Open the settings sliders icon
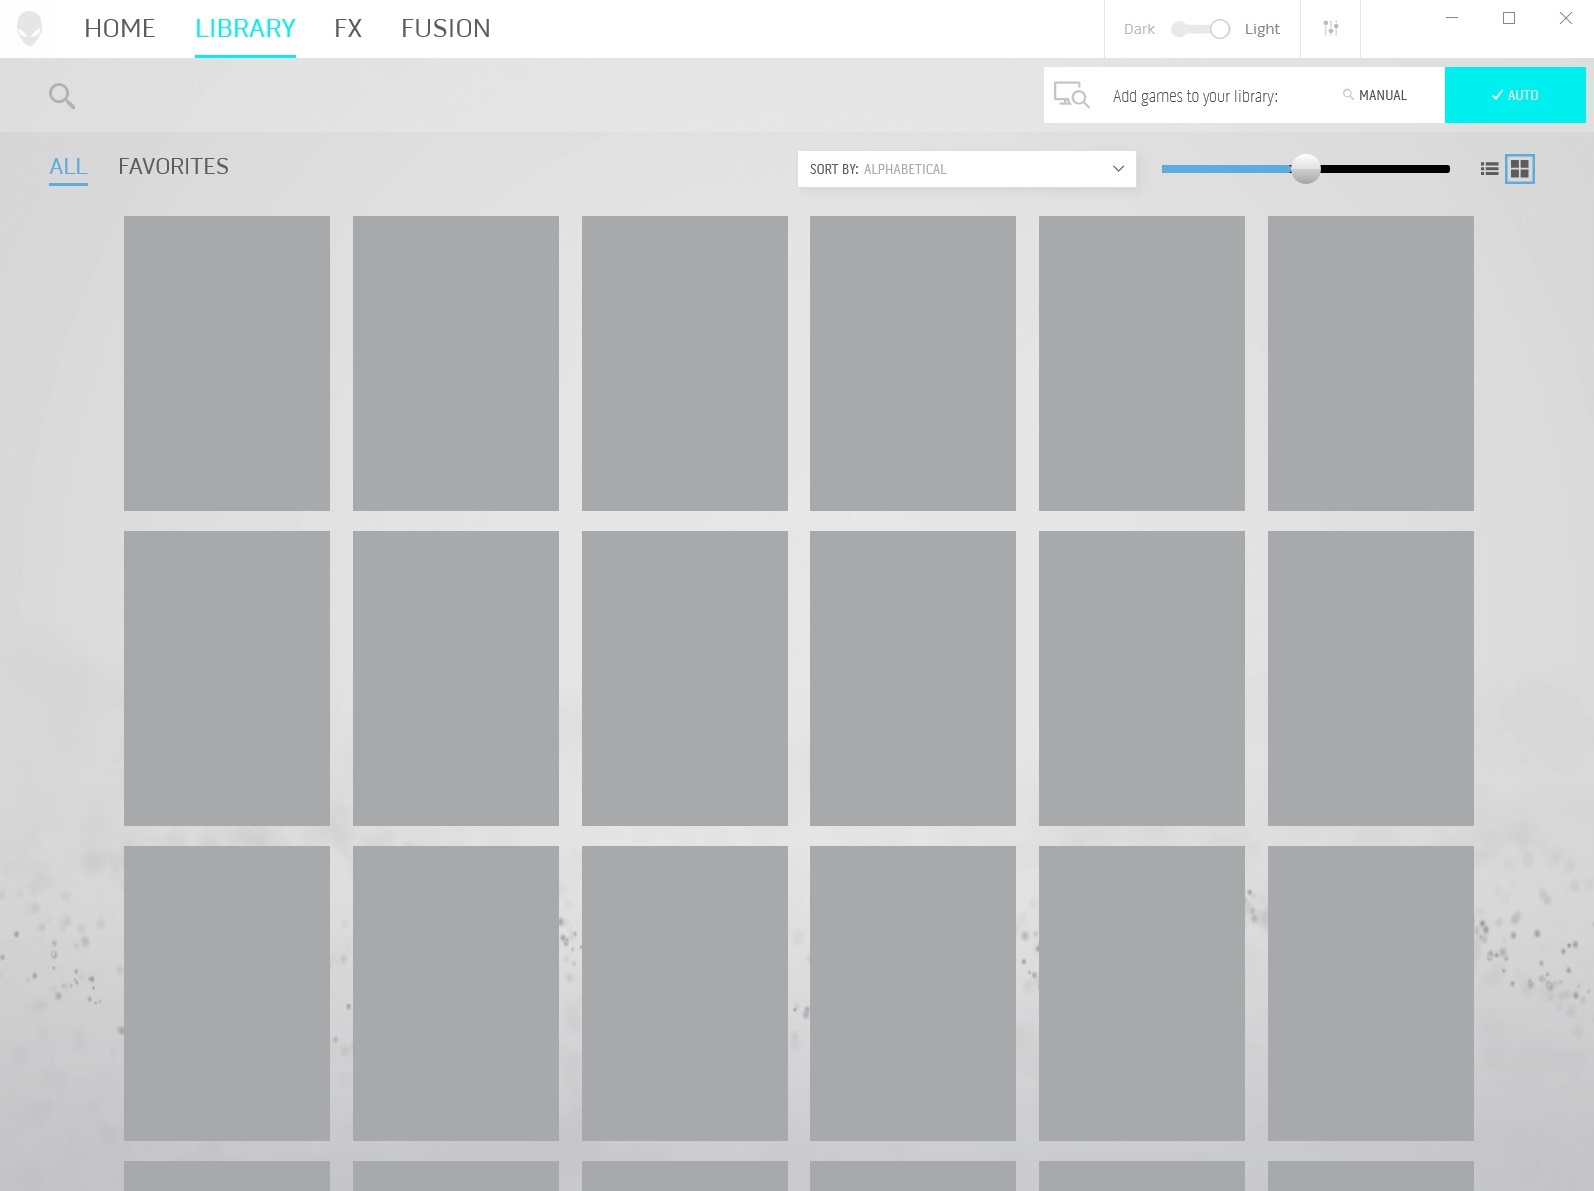Image resolution: width=1594 pixels, height=1191 pixels. (1330, 28)
